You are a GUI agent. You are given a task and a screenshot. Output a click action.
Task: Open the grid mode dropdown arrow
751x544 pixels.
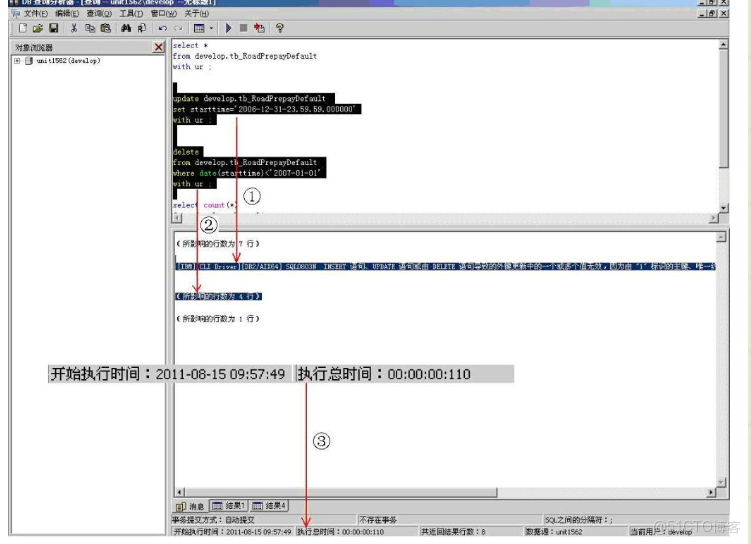coord(211,28)
